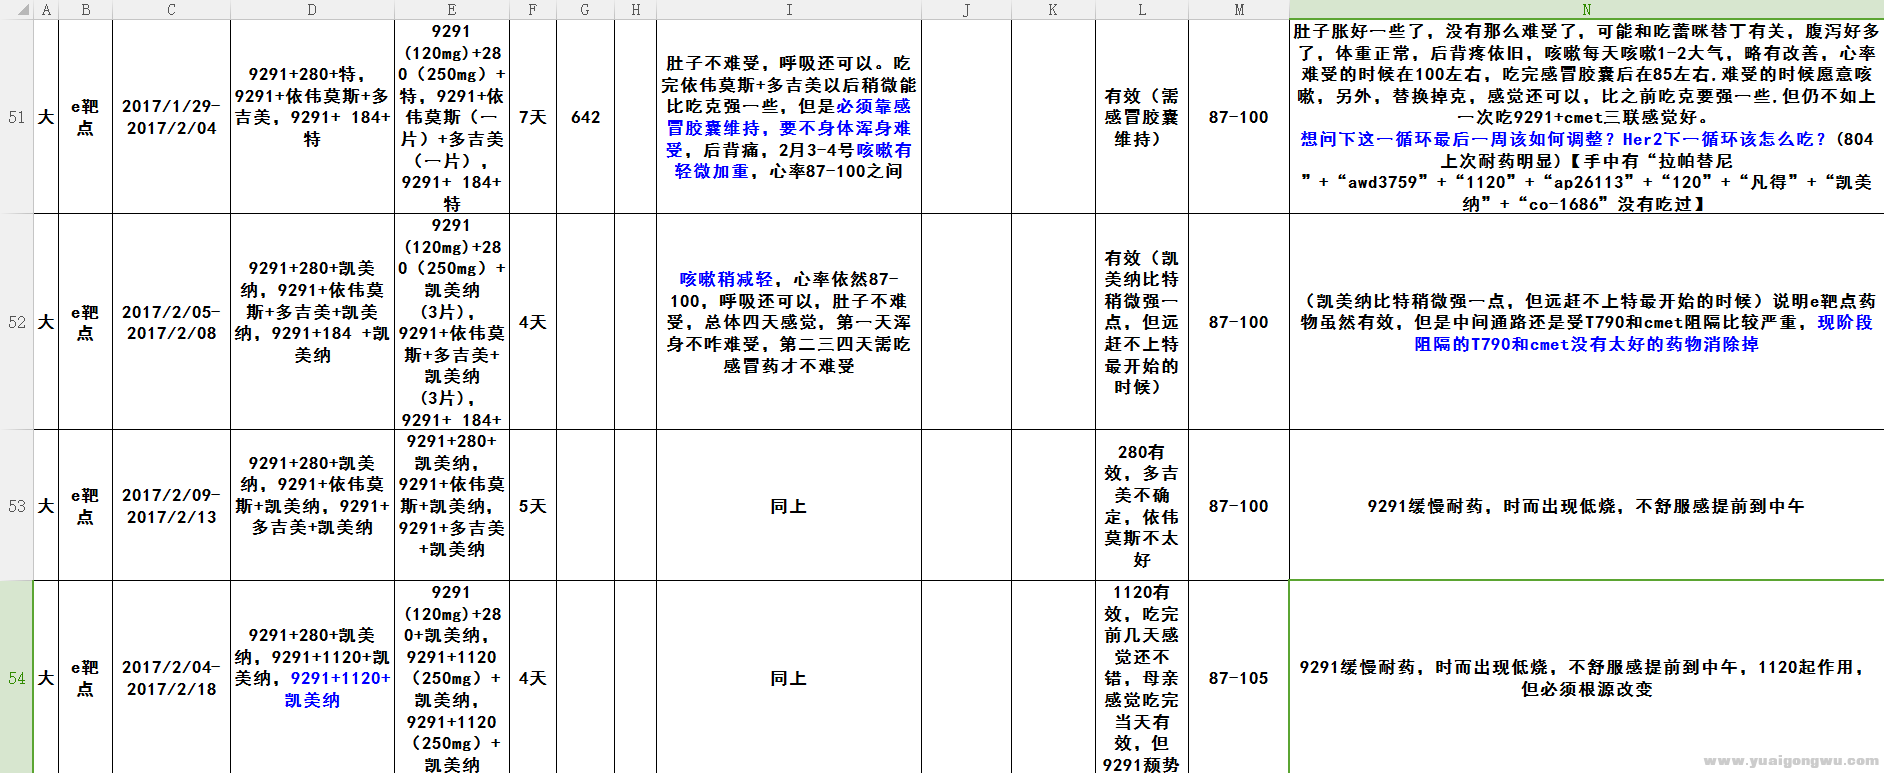Click column D cell in row 53

(x=312, y=506)
